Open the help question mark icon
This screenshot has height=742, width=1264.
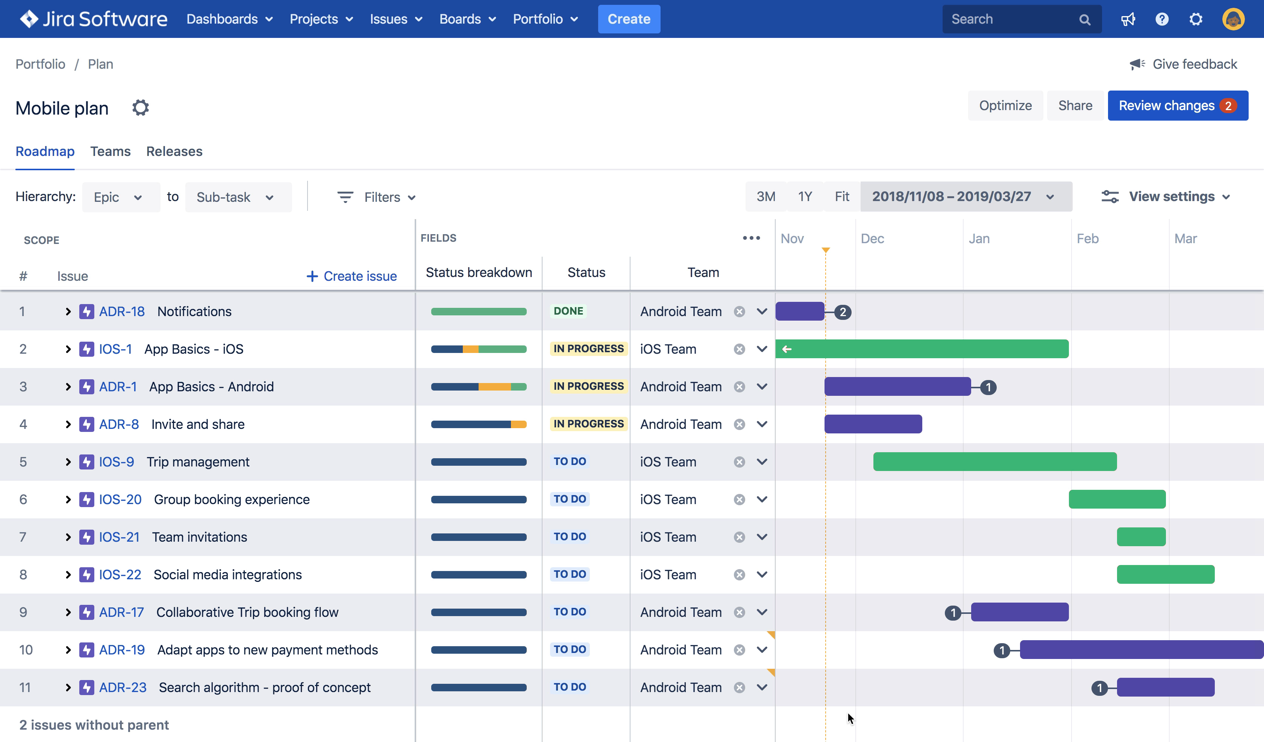point(1162,19)
